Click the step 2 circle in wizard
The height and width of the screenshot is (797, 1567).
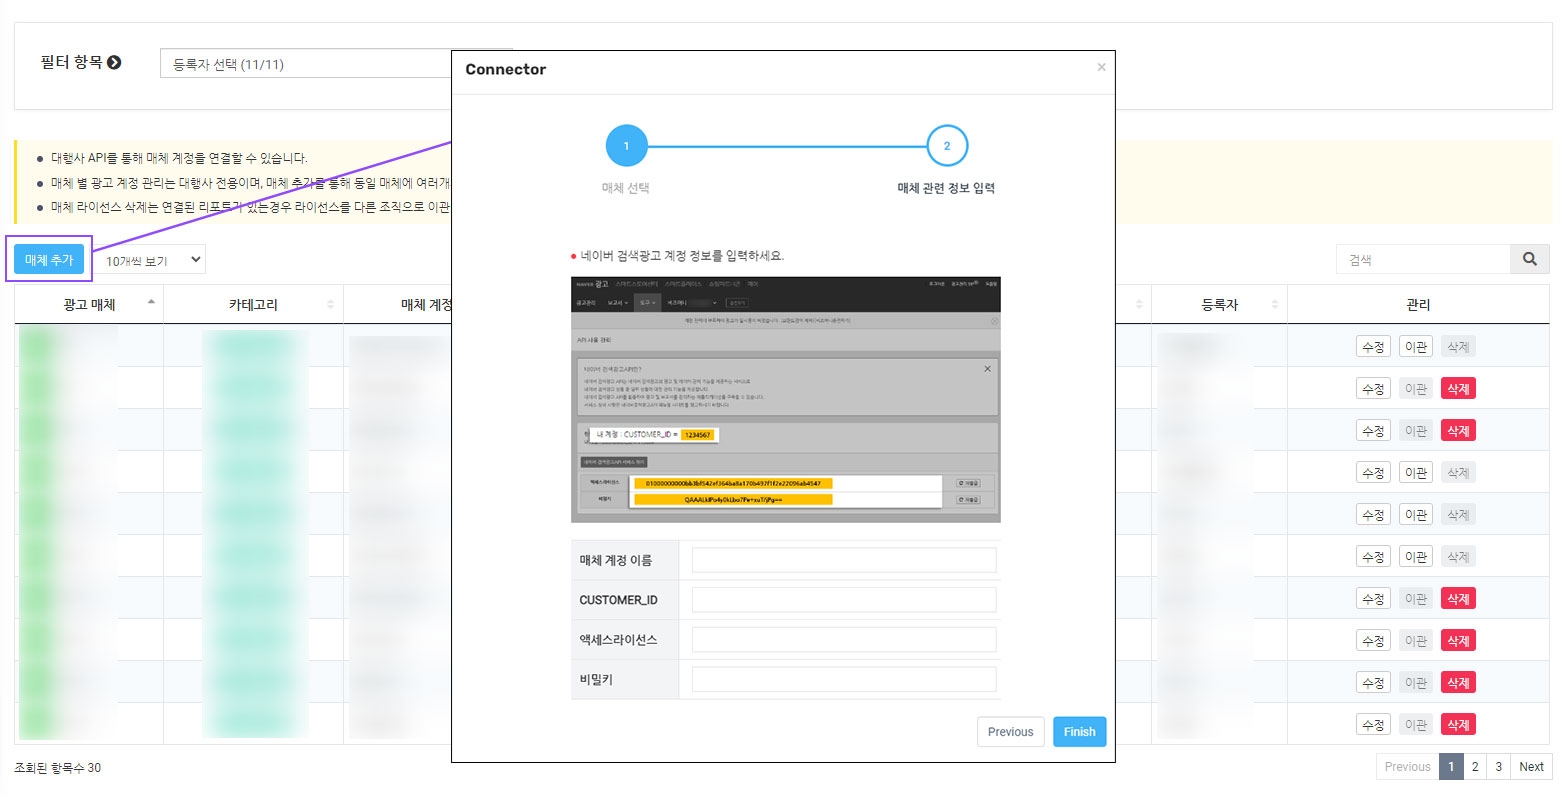pos(946,146)
